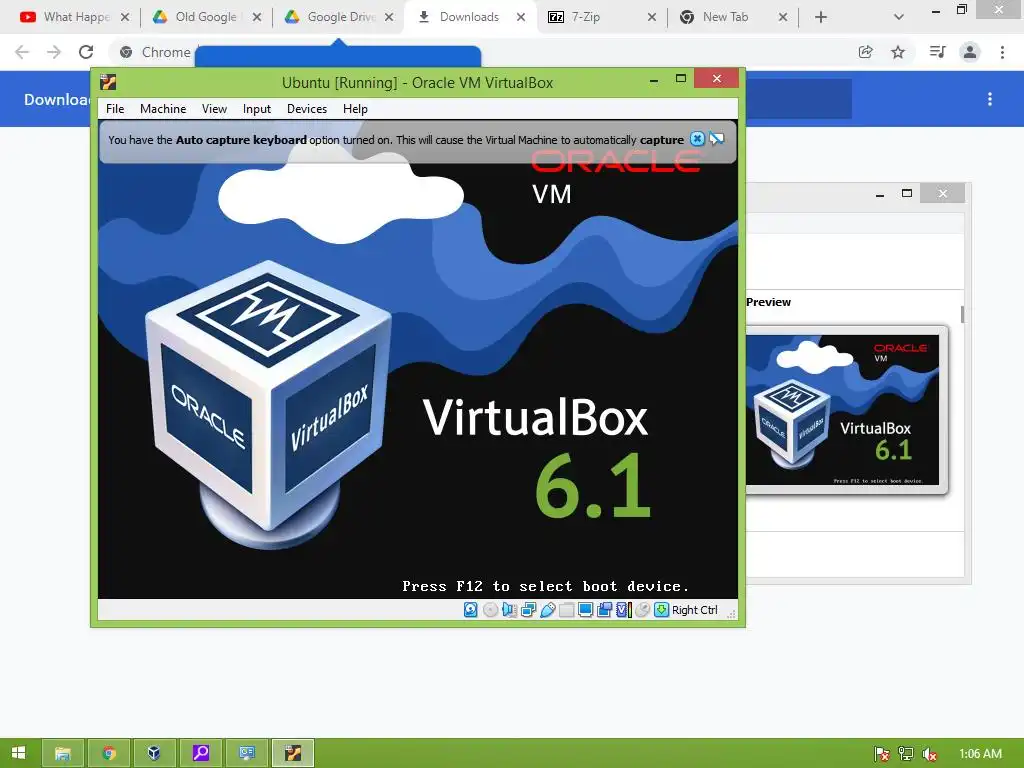
Task: Click the mouse integration status icon
Action: click(x=643, y=610)
